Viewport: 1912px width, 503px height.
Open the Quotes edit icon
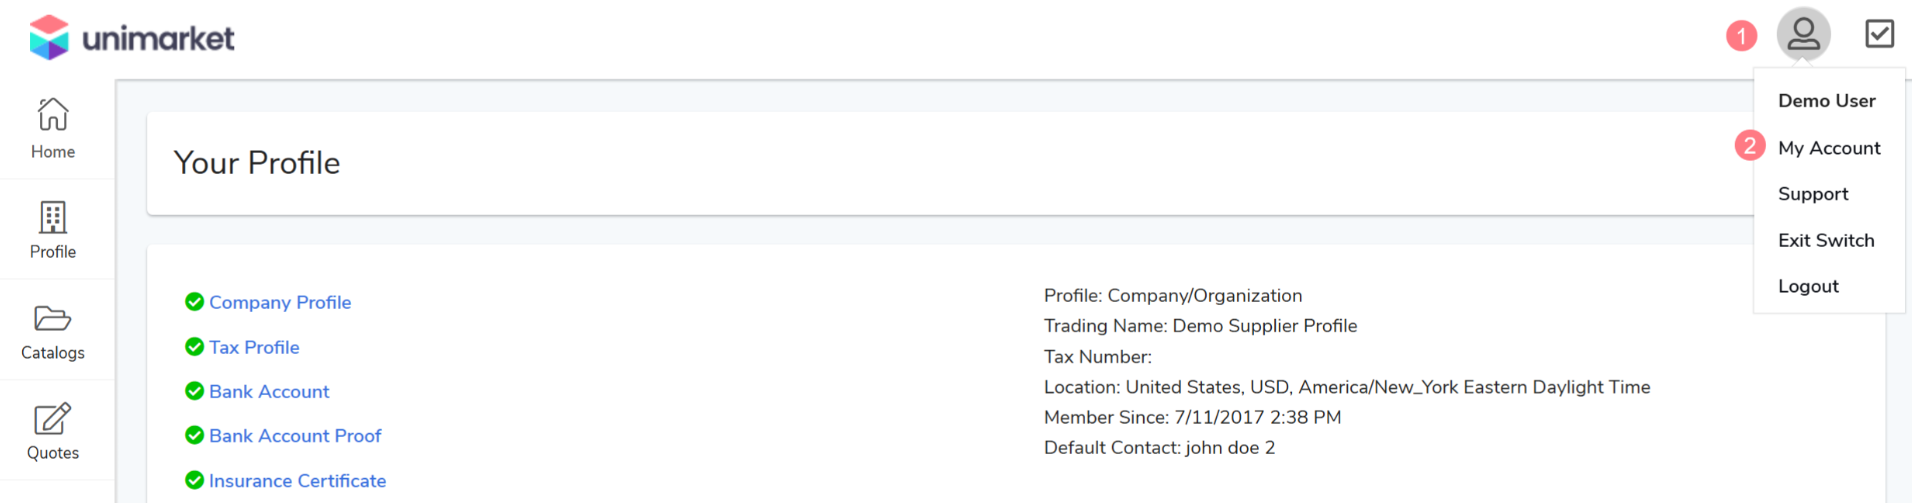tap(53, 419)
